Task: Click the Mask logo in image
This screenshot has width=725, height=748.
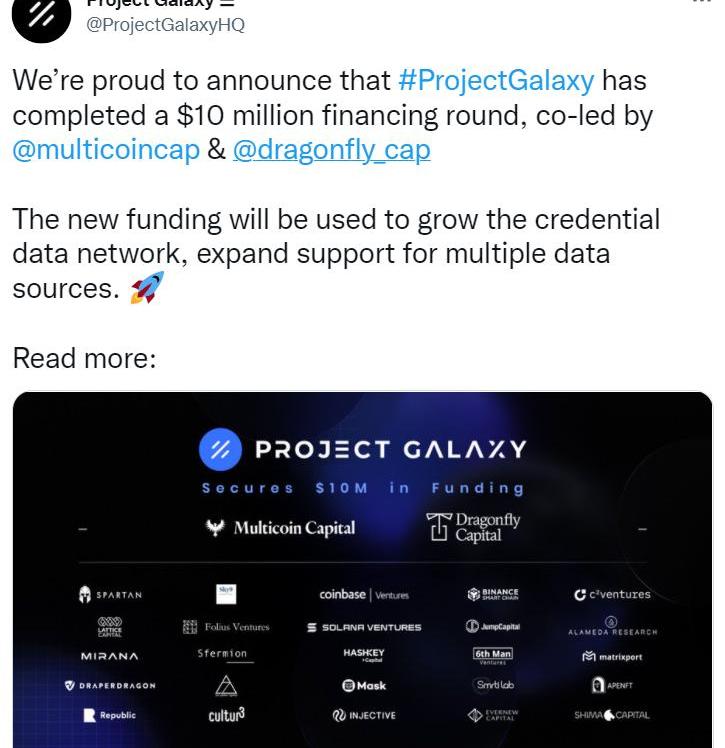Action: 364,686
